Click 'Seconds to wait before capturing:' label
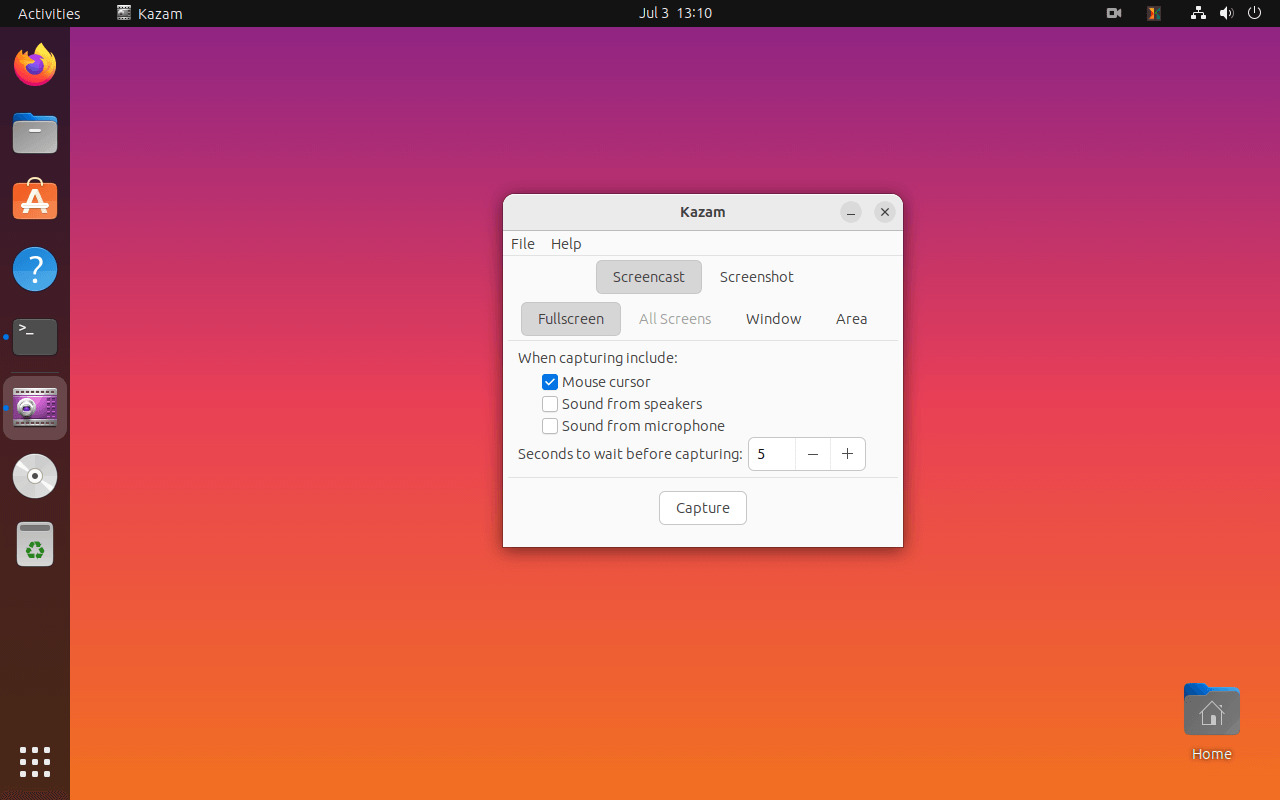The width and height of the screenshot is (1280, 800). (x=630, y=454)
